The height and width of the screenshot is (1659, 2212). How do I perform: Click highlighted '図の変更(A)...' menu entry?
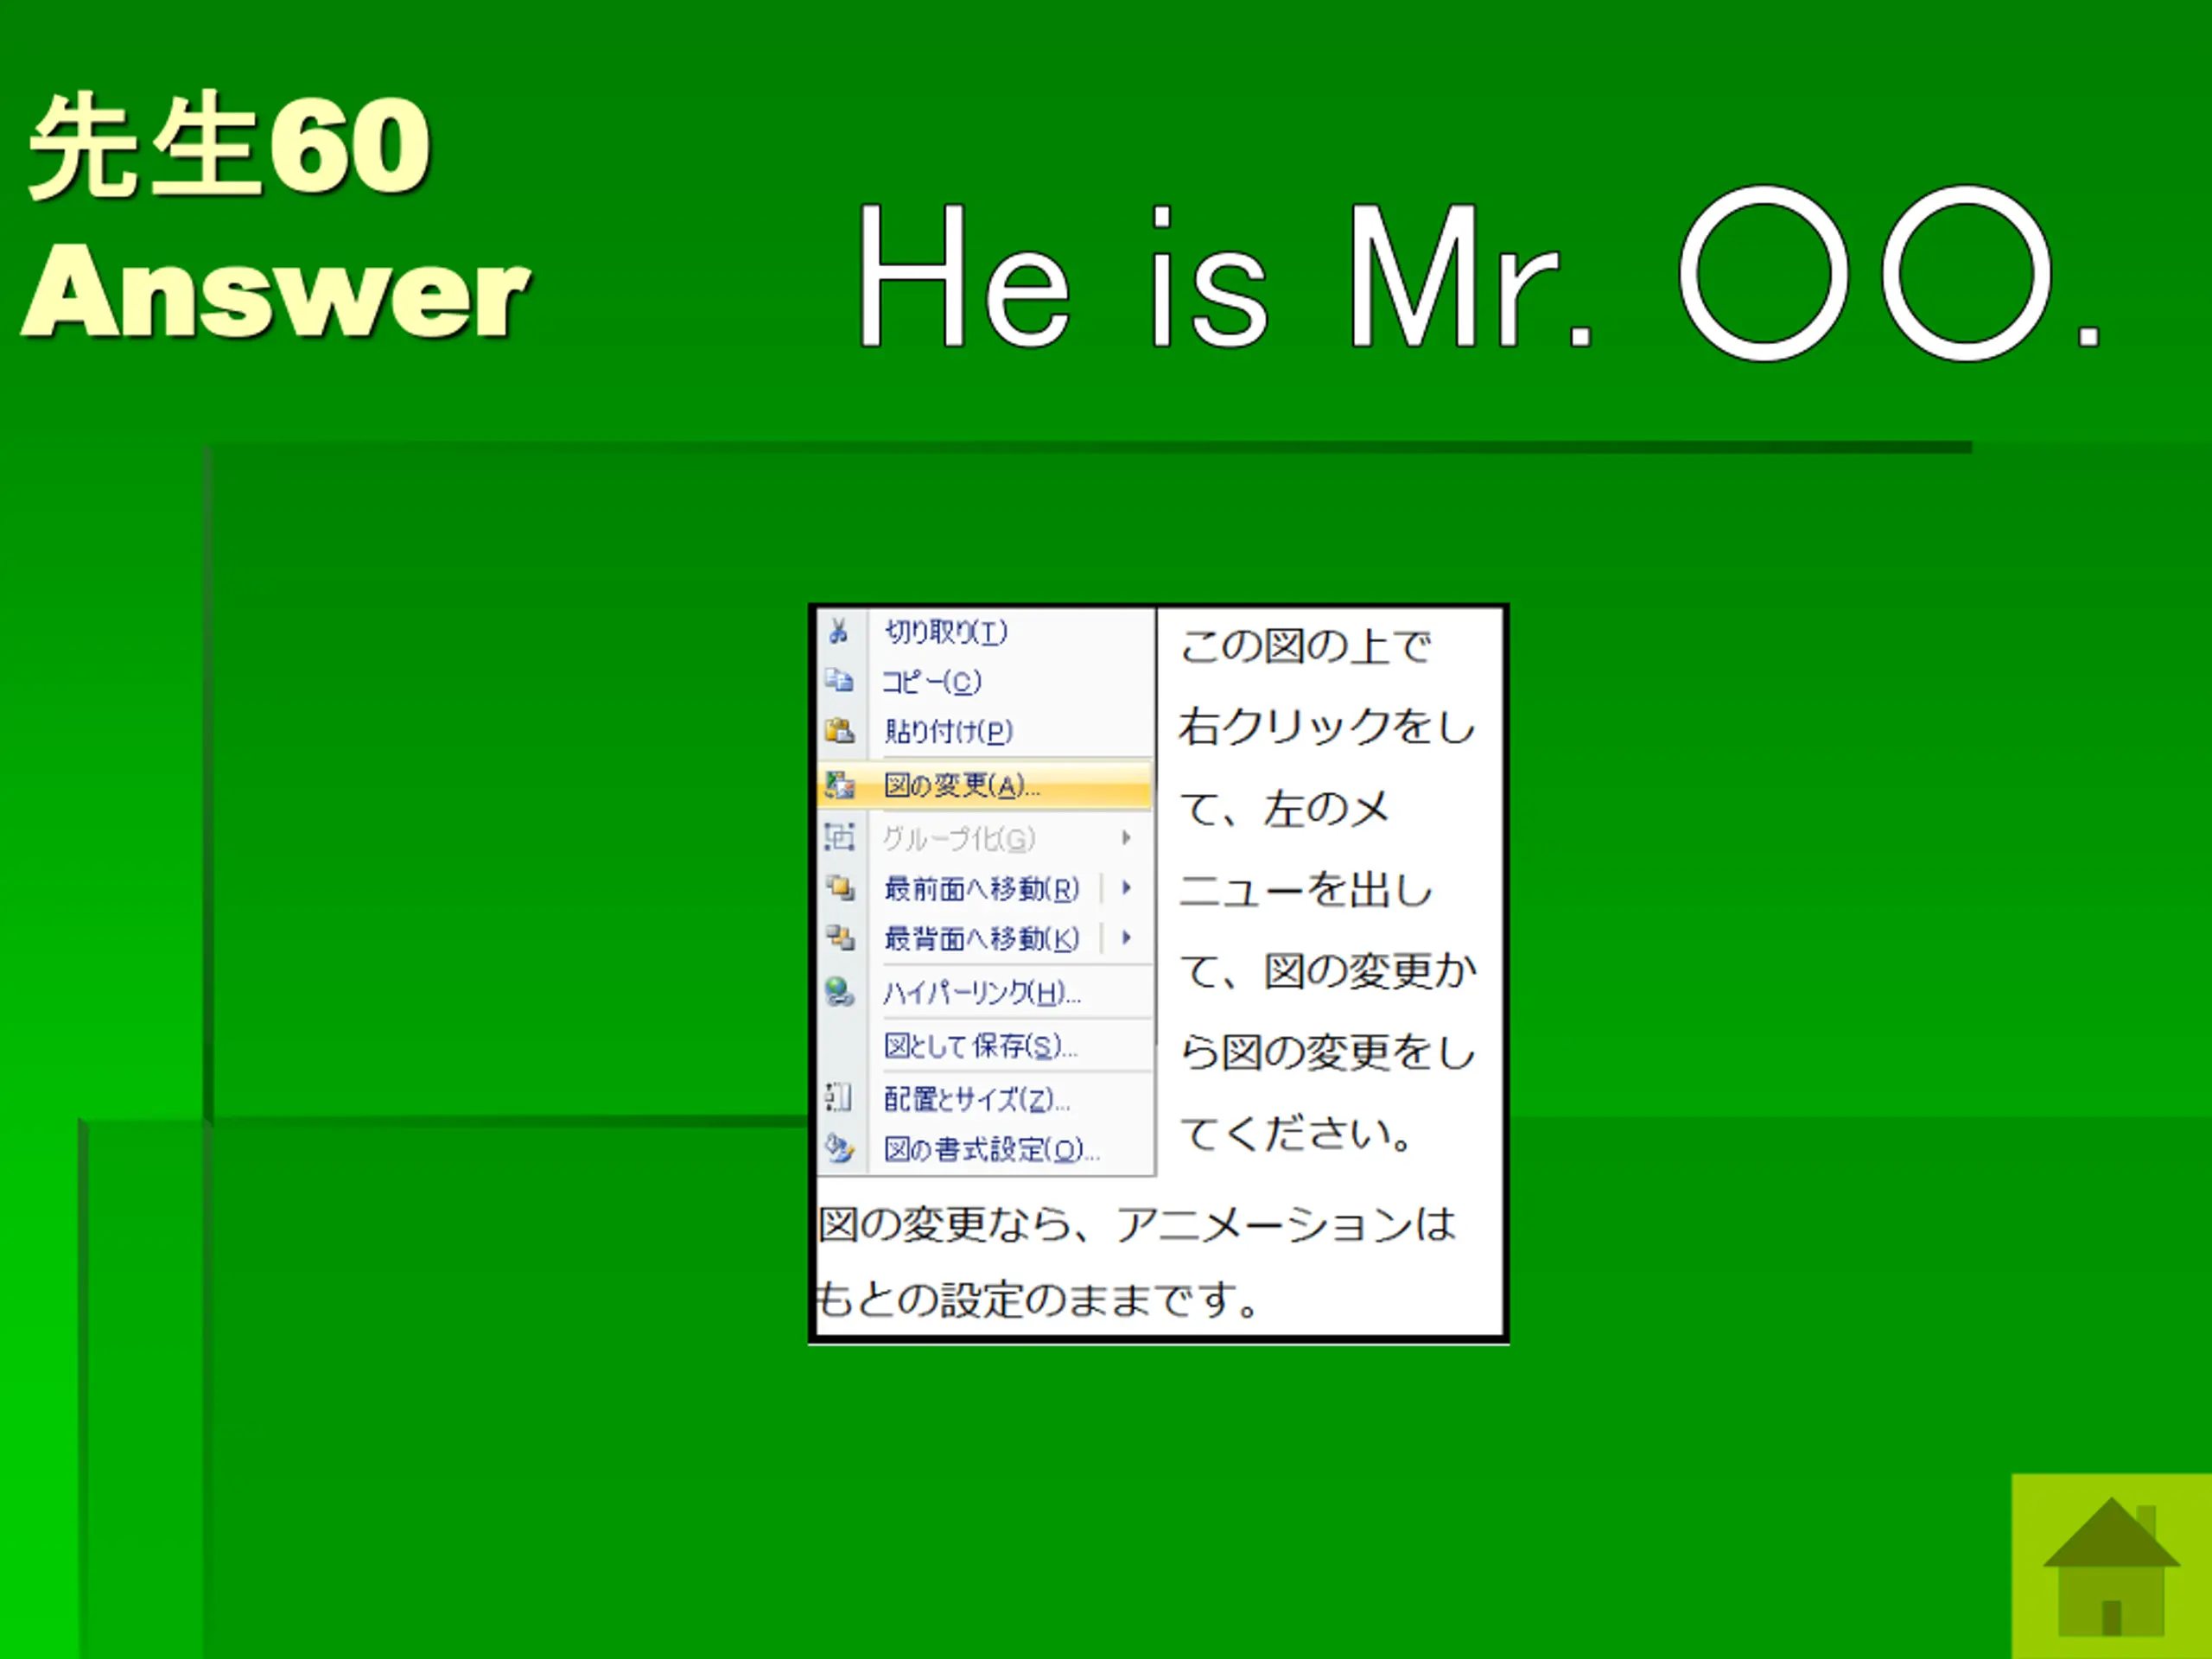coord(984,786)
